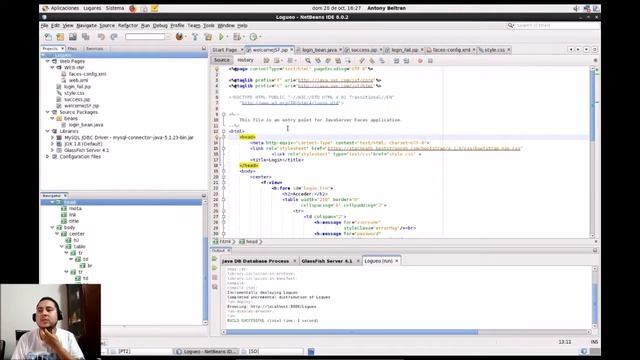Select the meta node in Navigator
Image resolution: width=640 pixels, height=360 pixels.
(75, 209)
